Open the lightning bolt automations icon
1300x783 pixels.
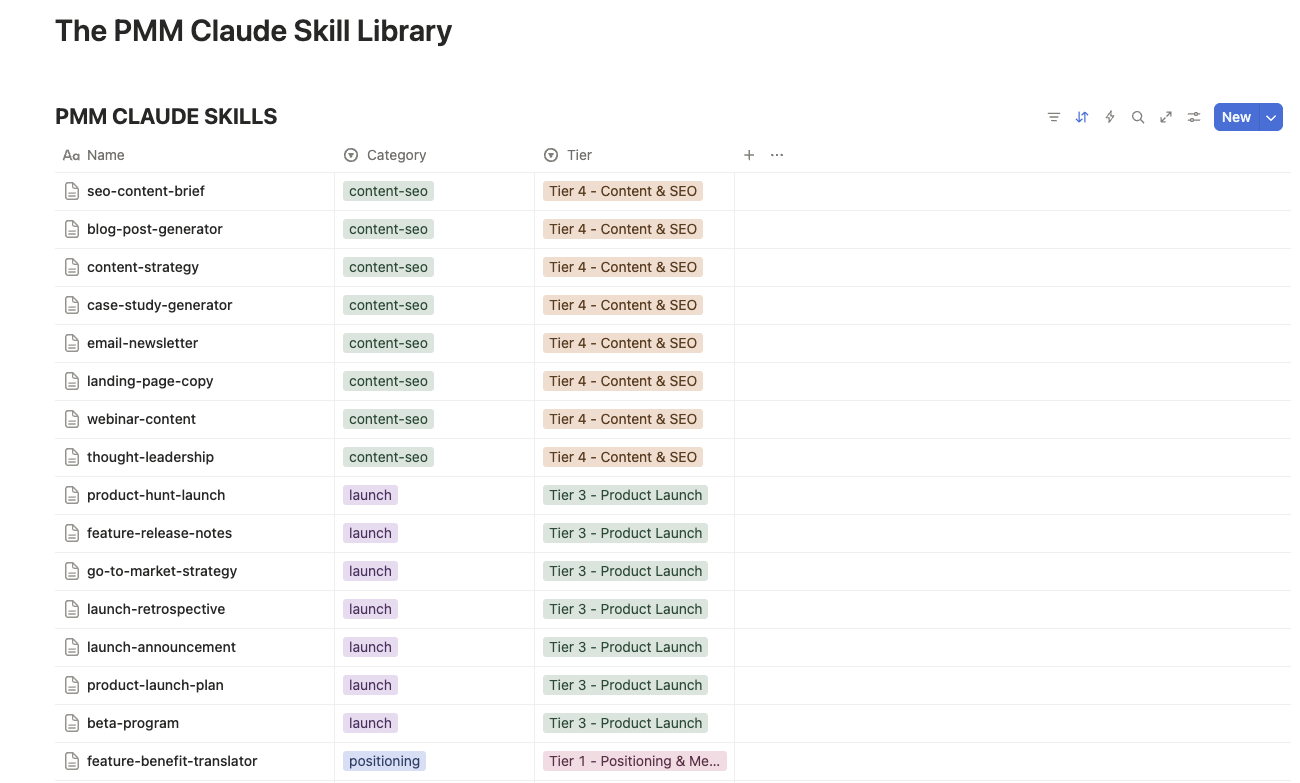[1109, 117]
